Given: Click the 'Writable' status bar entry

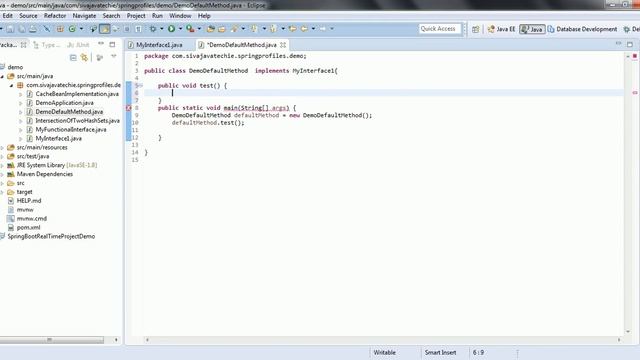Looking at the screenshot, I should pyautogui.click(x=384, y=353).
